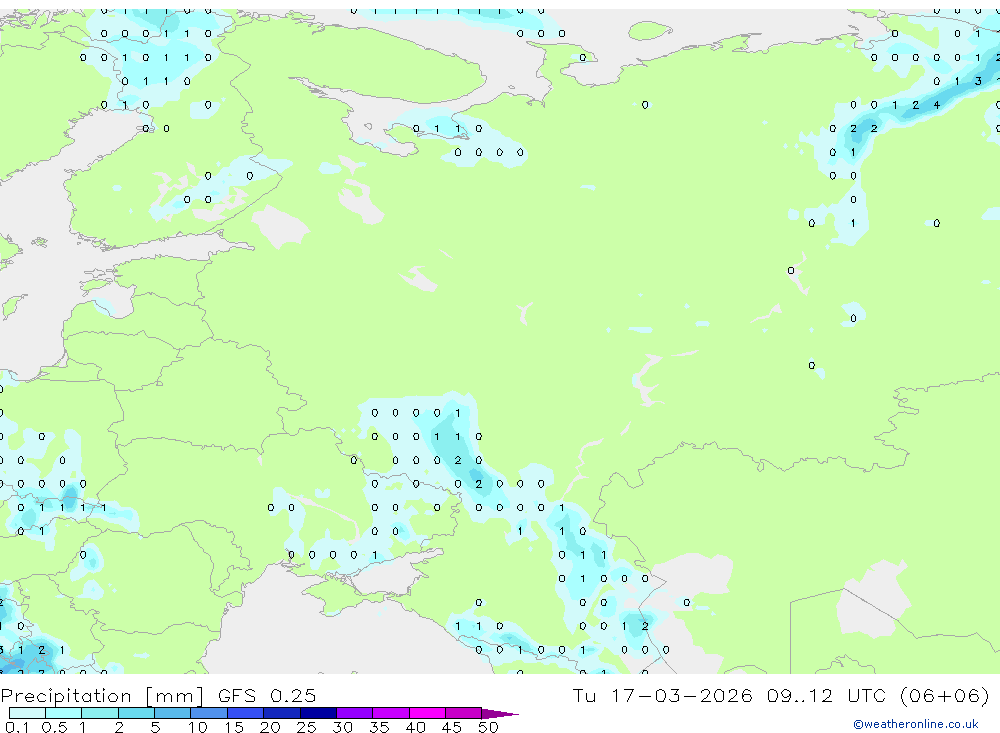Click the precipitation value '4' on map
The height and width of the screenshot is (733, 1000).
(937, 105)
